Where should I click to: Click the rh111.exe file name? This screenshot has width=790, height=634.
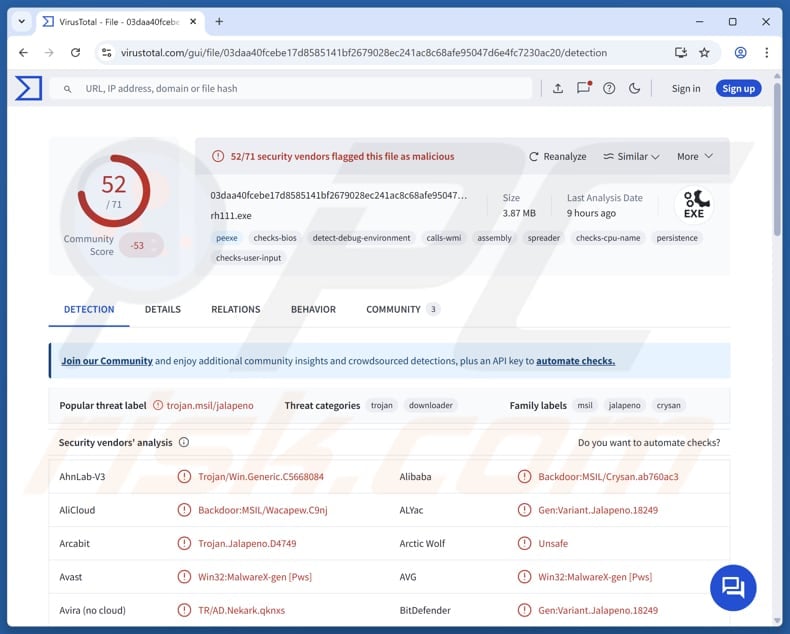coord(231,216)
